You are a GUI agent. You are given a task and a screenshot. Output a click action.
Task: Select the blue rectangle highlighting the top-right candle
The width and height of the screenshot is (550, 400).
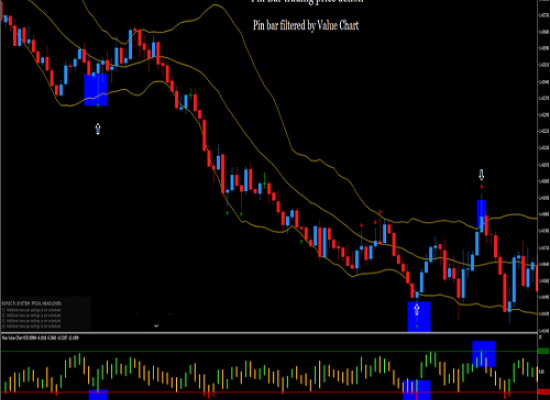pos(481,213)
